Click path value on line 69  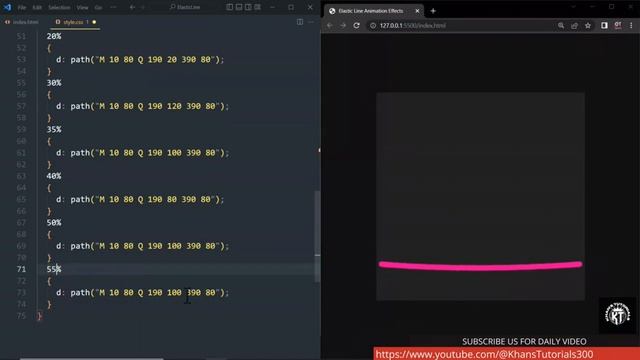point(149,246)
